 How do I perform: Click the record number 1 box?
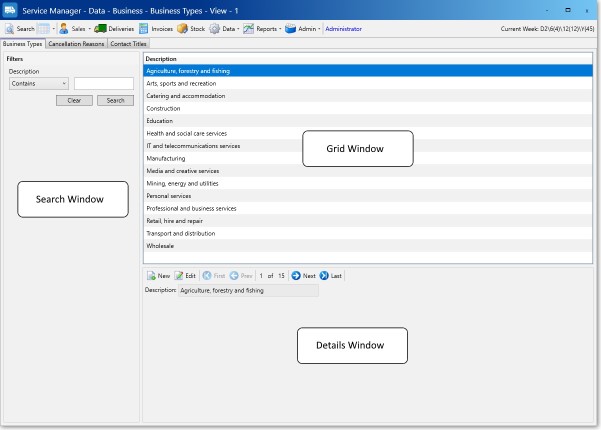261,276
